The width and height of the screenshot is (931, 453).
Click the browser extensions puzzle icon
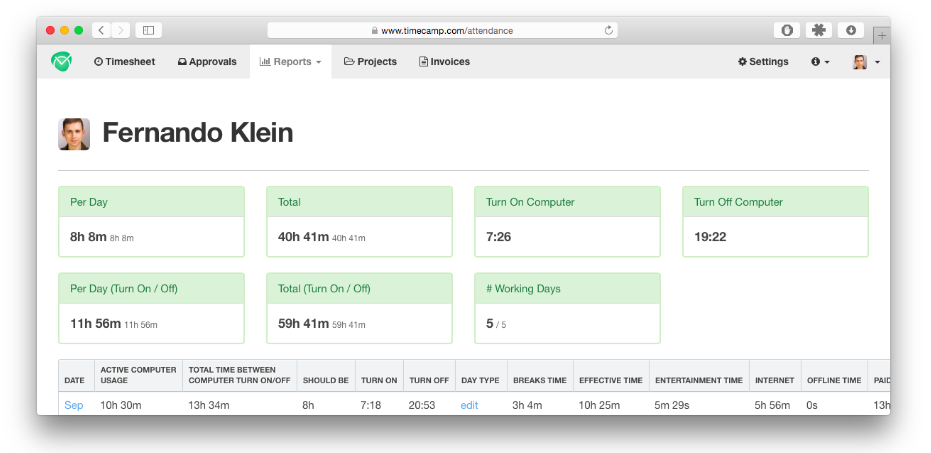(x=819, y=30)
